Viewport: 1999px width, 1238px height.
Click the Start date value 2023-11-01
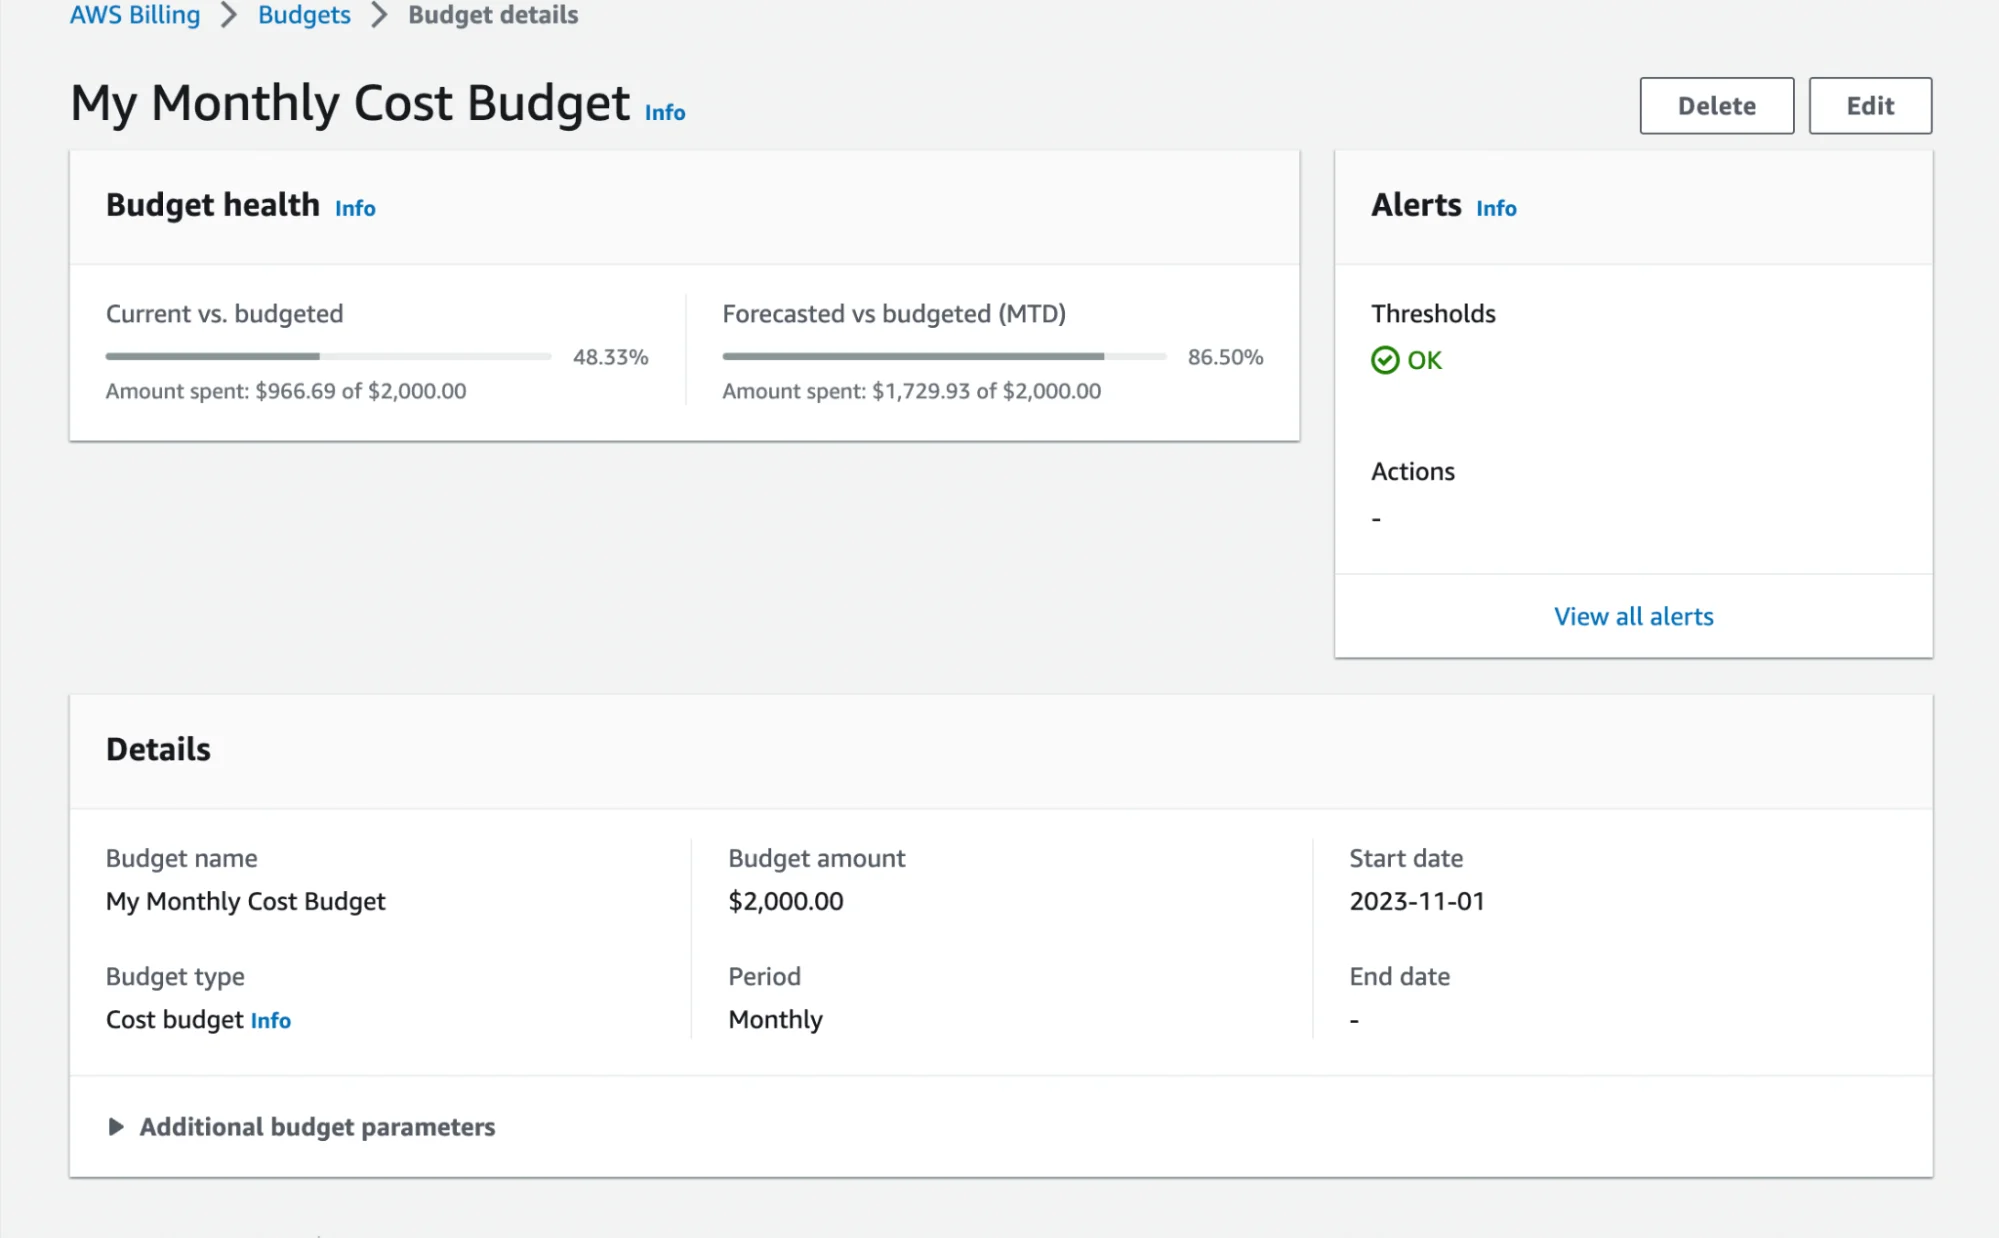[1417, 901]
